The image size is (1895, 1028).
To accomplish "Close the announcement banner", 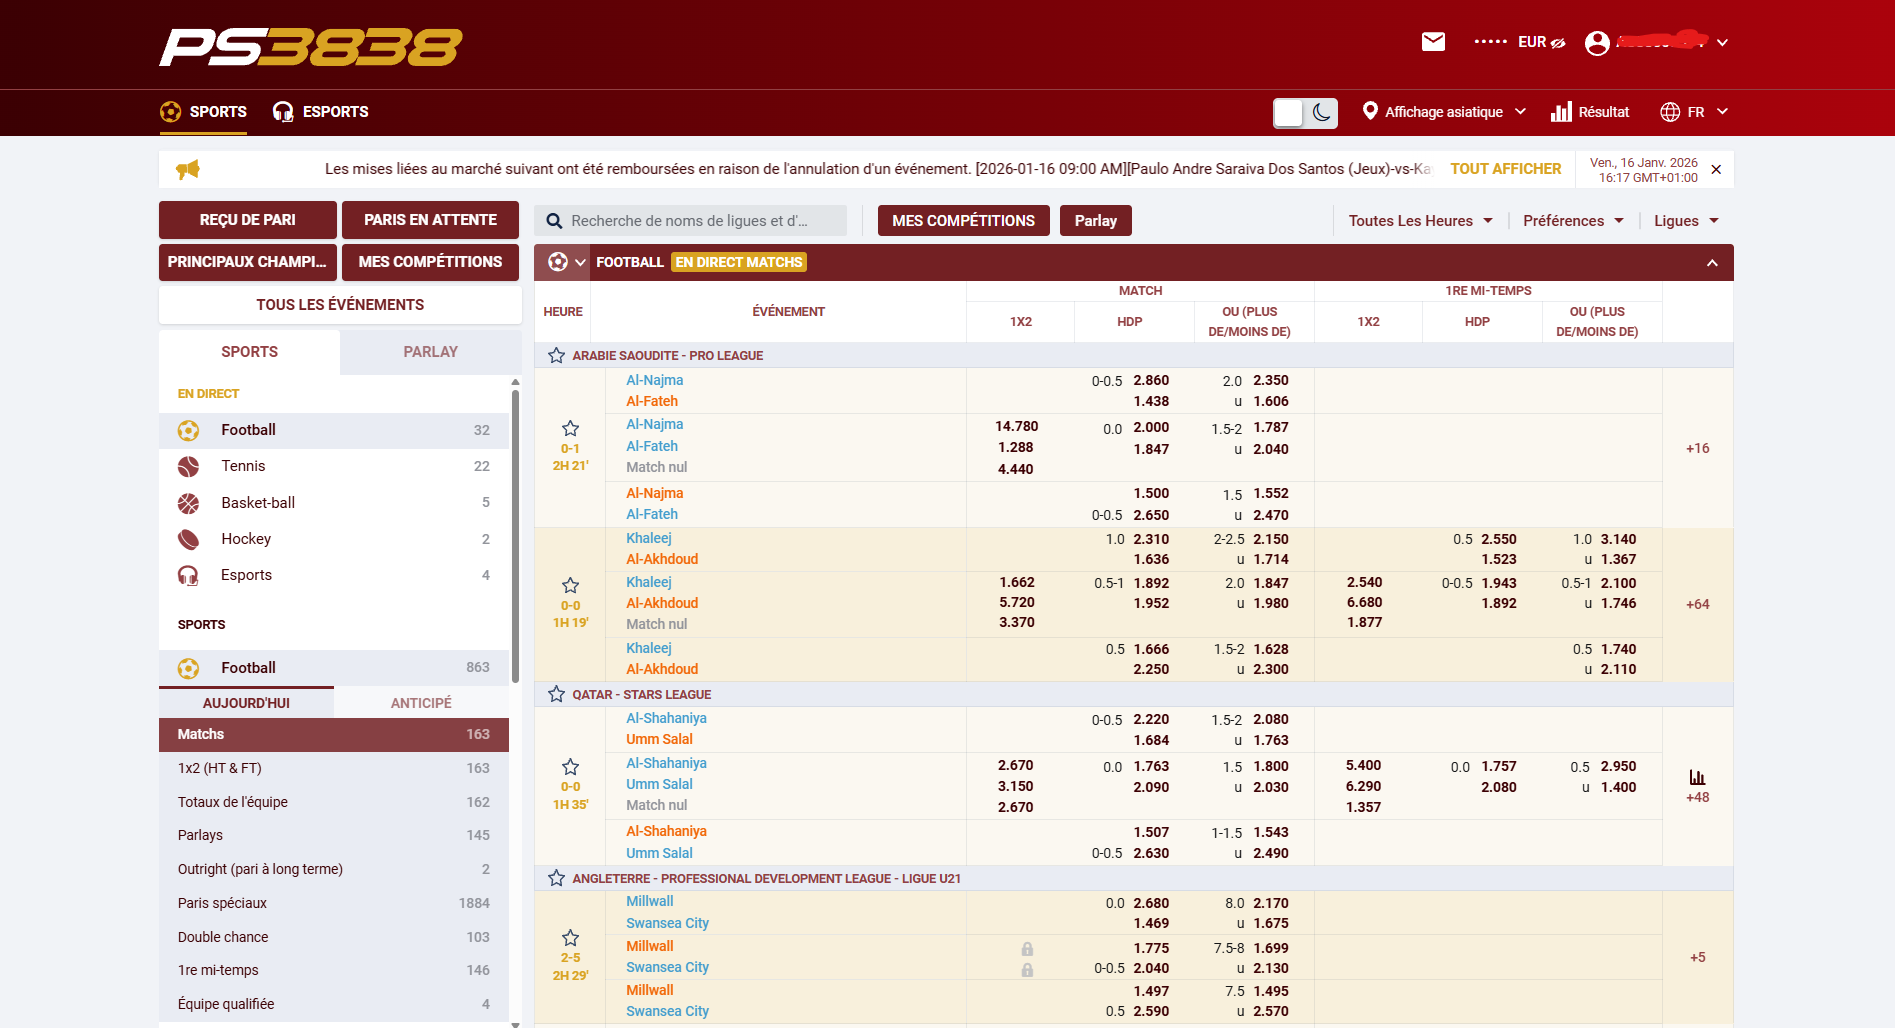I will pos(1716,169).
